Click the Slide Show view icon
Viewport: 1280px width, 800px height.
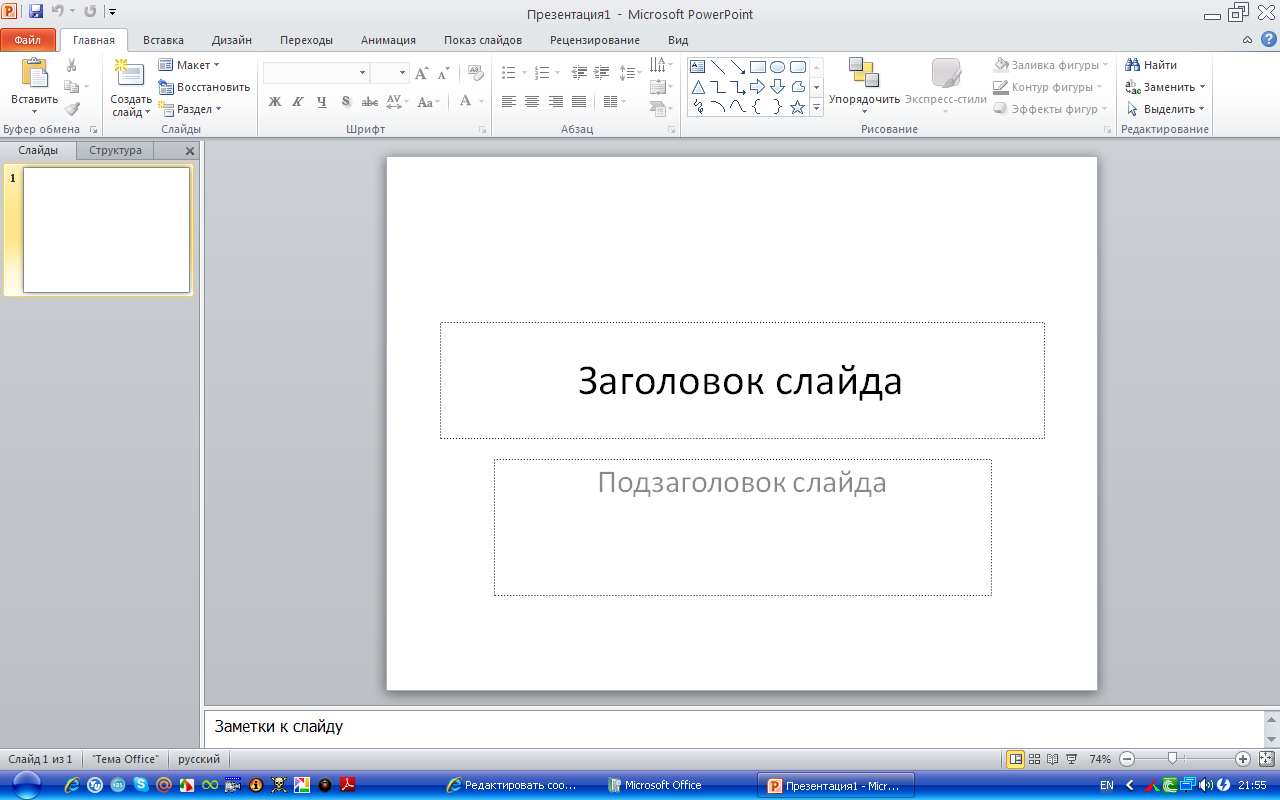click(x=1072, y=759)
